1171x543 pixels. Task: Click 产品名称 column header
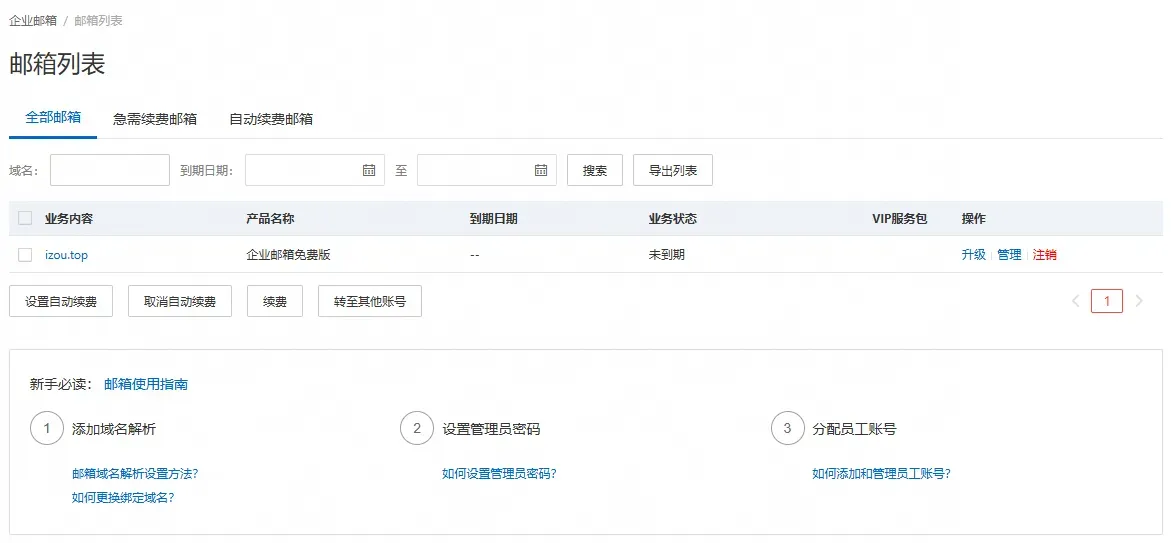[x=270, y=219]
